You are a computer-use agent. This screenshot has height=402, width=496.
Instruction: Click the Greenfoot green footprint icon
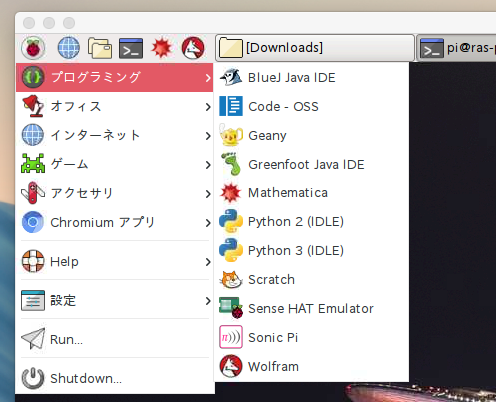pos(231,164)
